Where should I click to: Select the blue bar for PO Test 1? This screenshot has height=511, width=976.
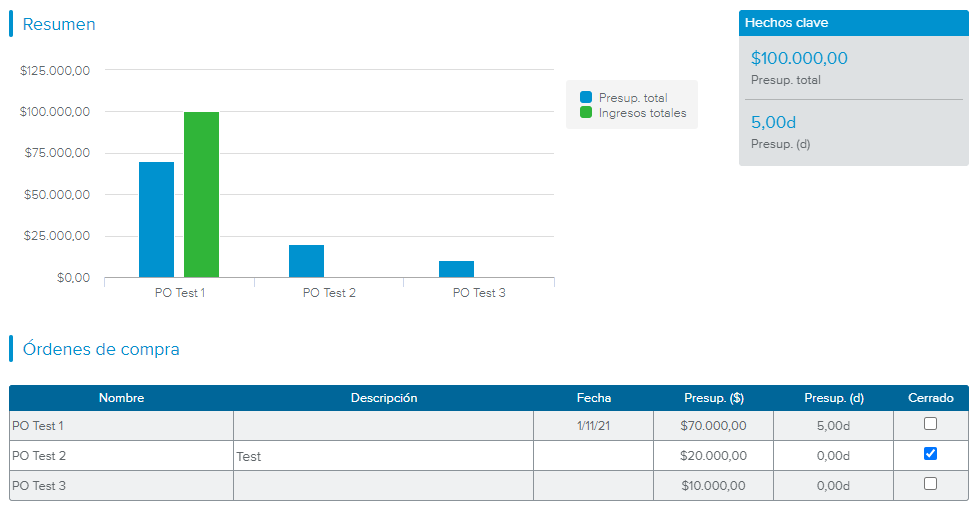click(x=156, y=219)
